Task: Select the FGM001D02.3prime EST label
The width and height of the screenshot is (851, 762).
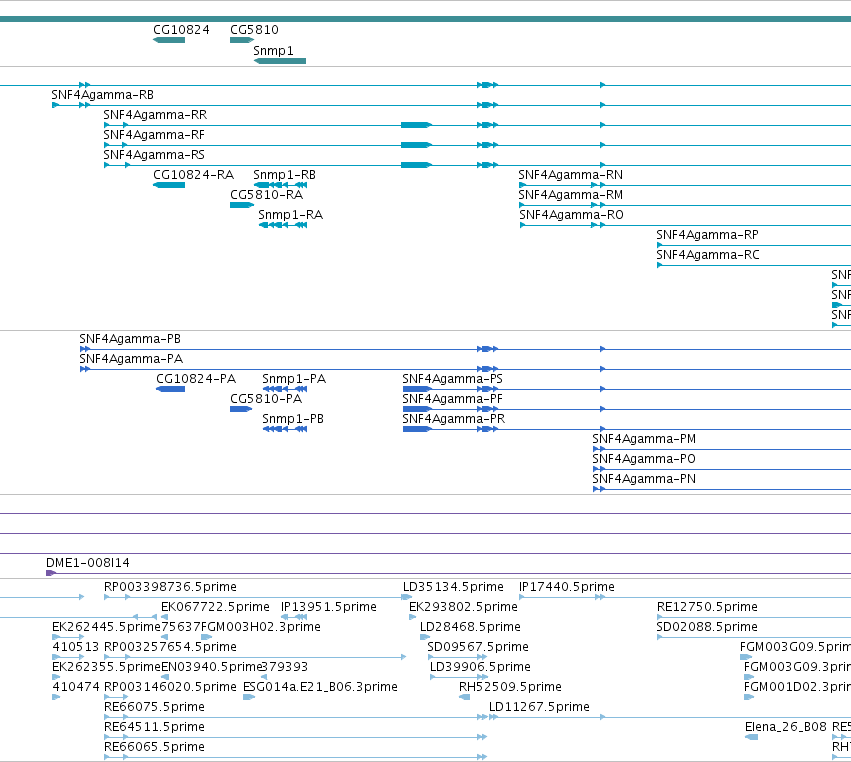Action: tap(797, 687)
